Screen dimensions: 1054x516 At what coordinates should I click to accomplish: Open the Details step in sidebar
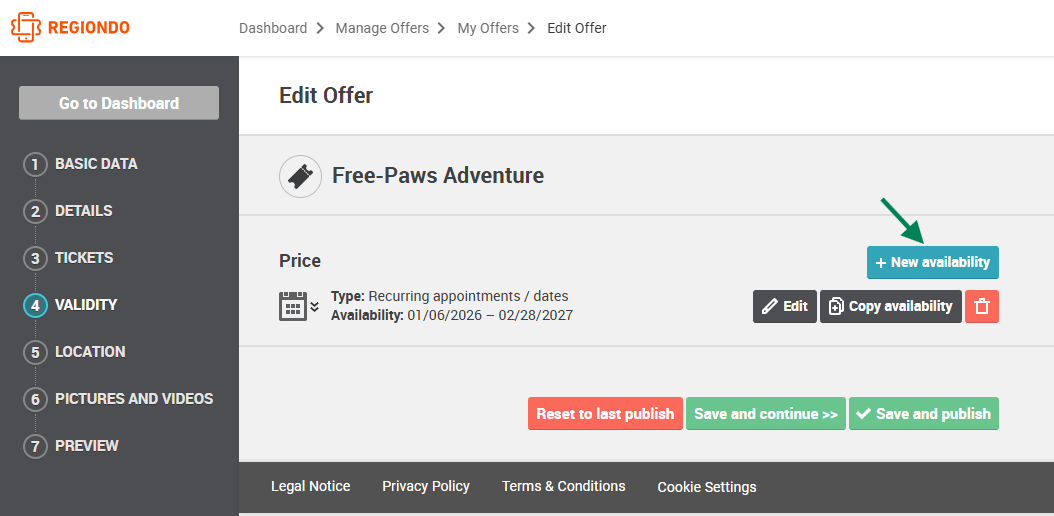(x=83, y=211)
